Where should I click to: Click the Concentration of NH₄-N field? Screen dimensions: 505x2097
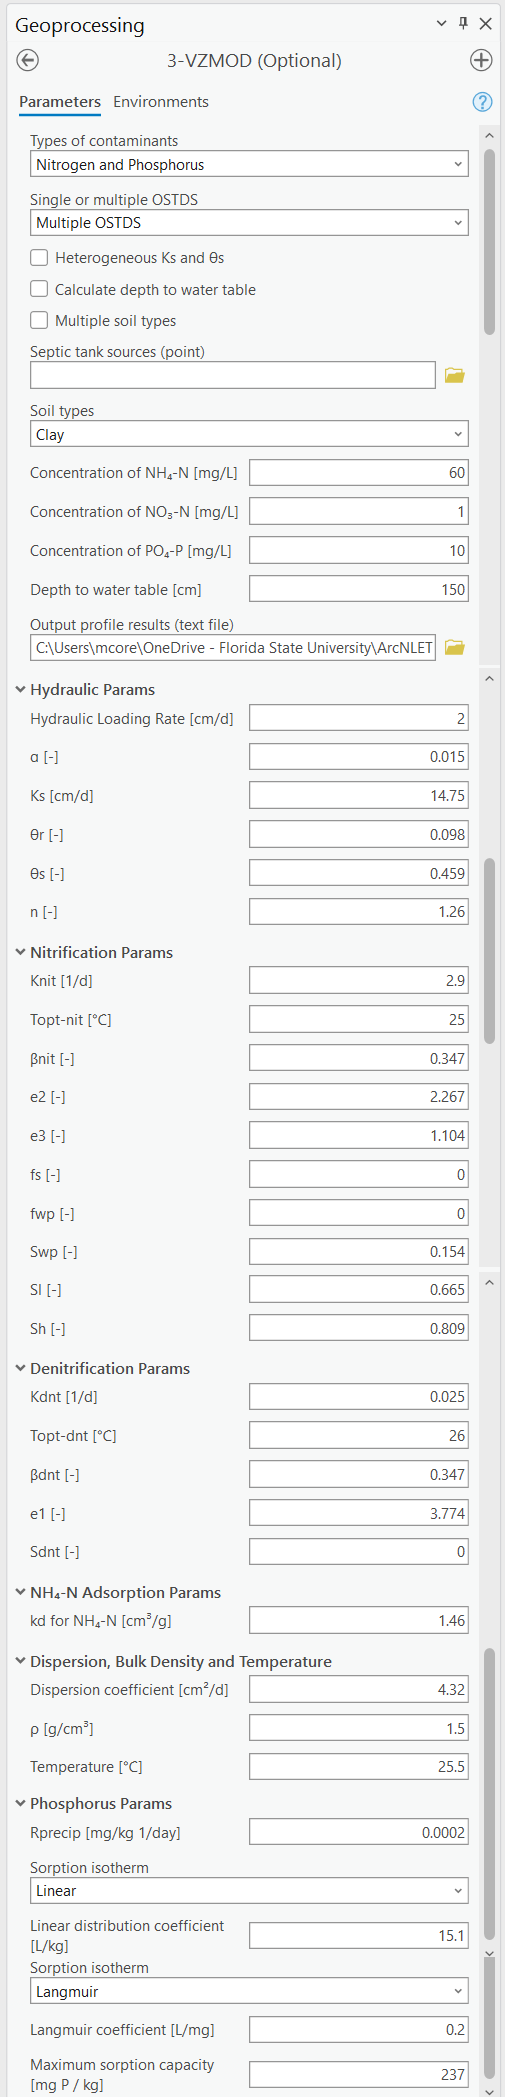[x=359, y=473]
